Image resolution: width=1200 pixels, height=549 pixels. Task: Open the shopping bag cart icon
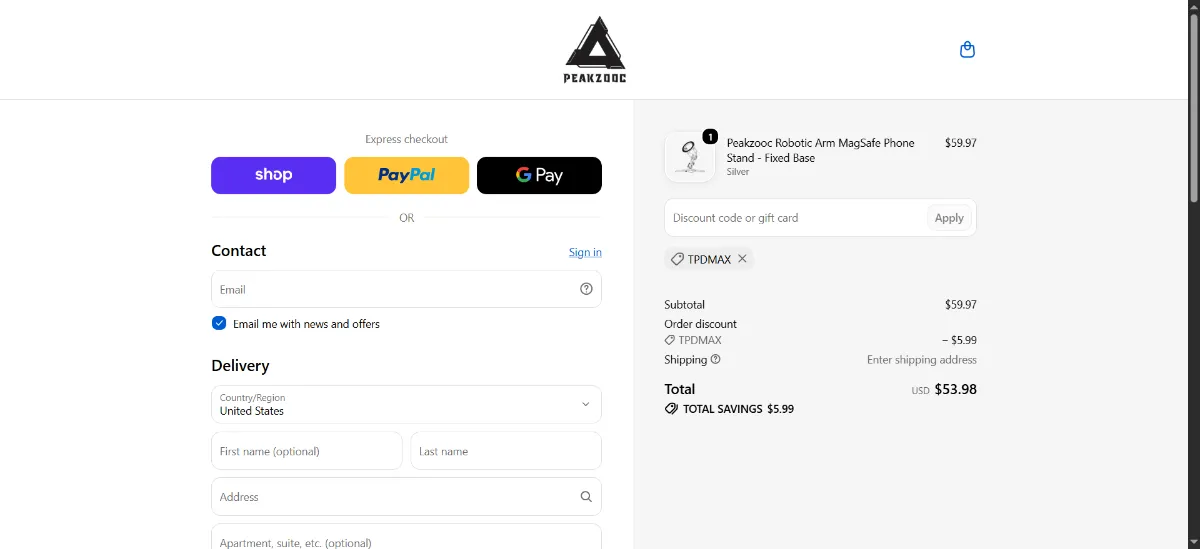[x=967, y=49]
